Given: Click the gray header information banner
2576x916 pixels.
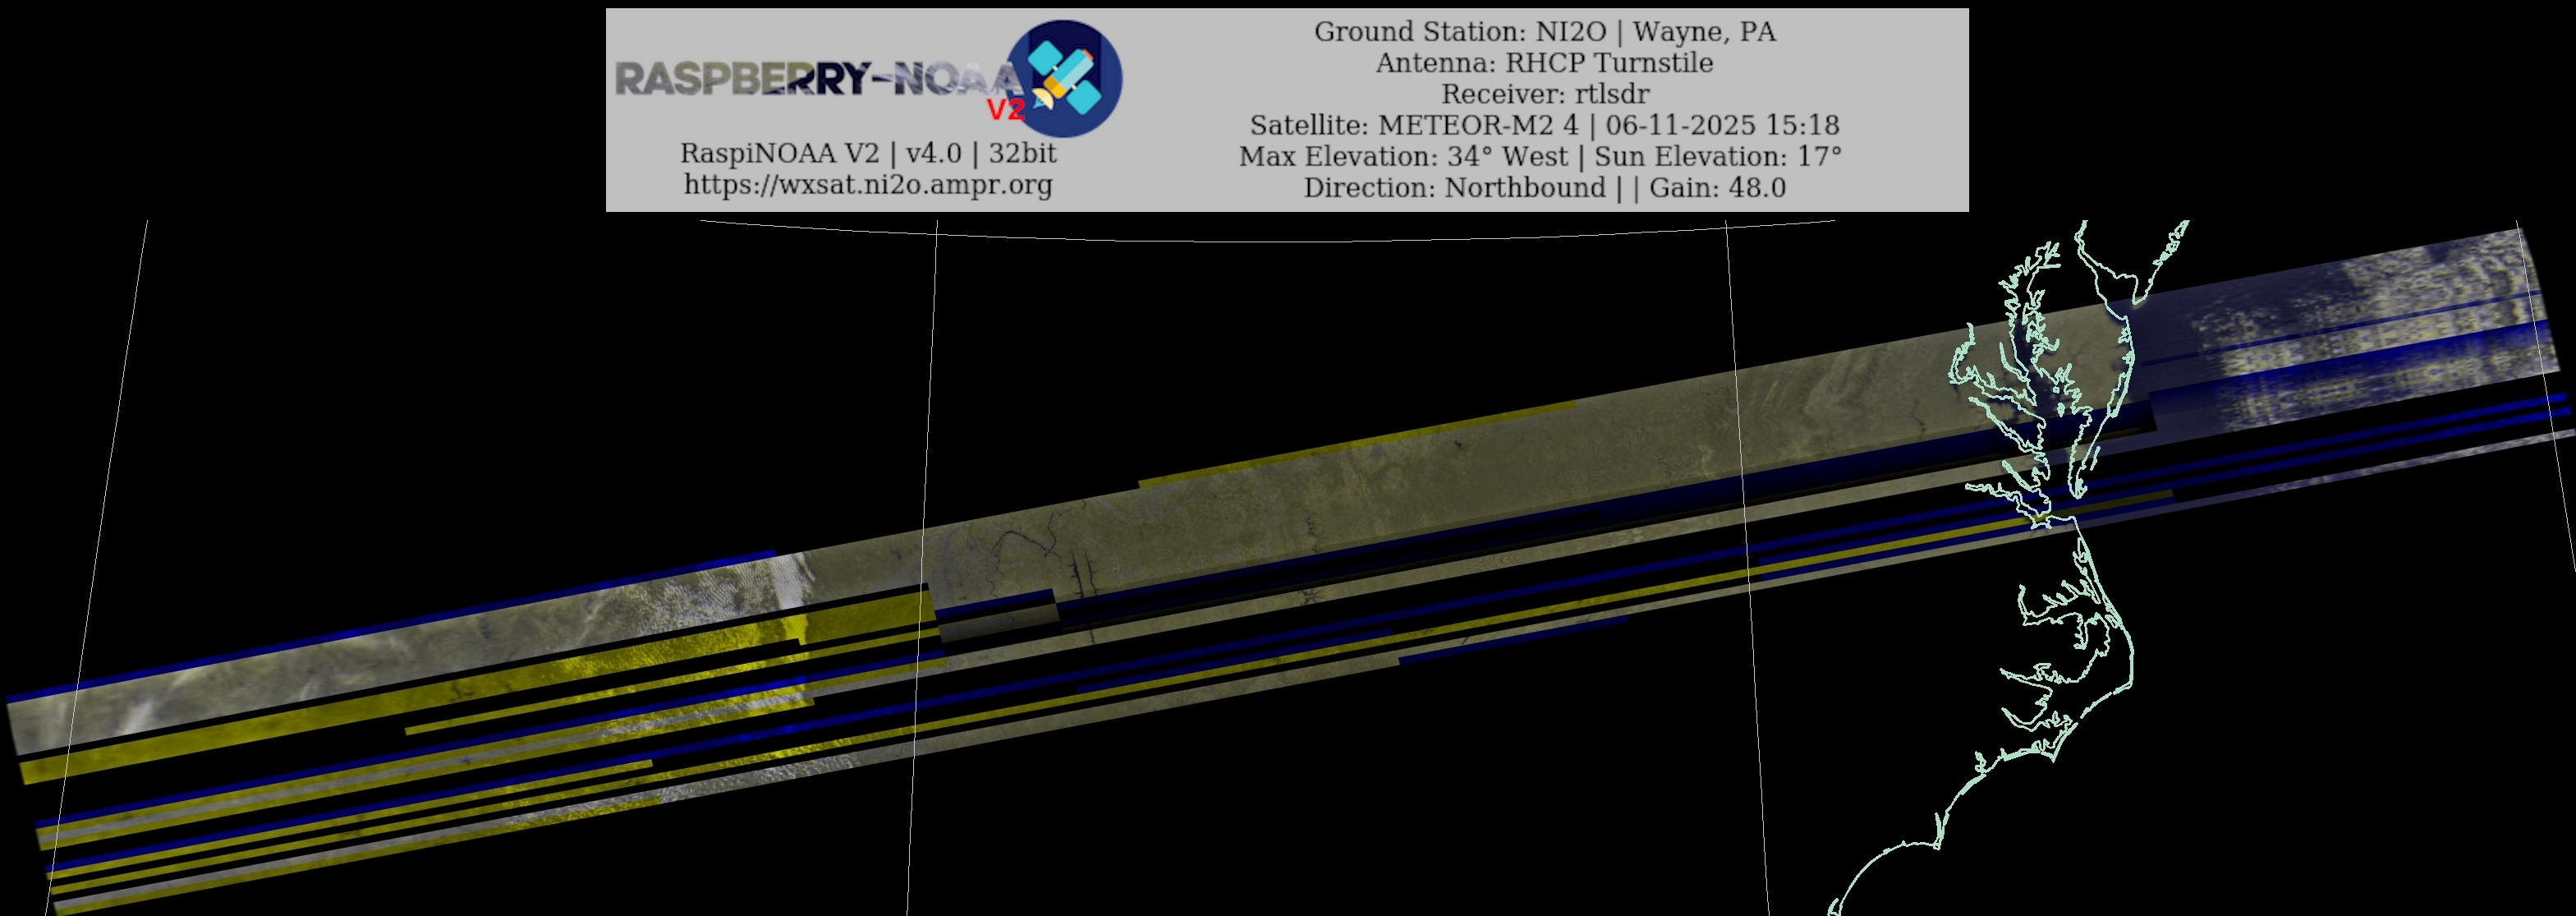Looking at the screenshot, I should click(1180, 110).
